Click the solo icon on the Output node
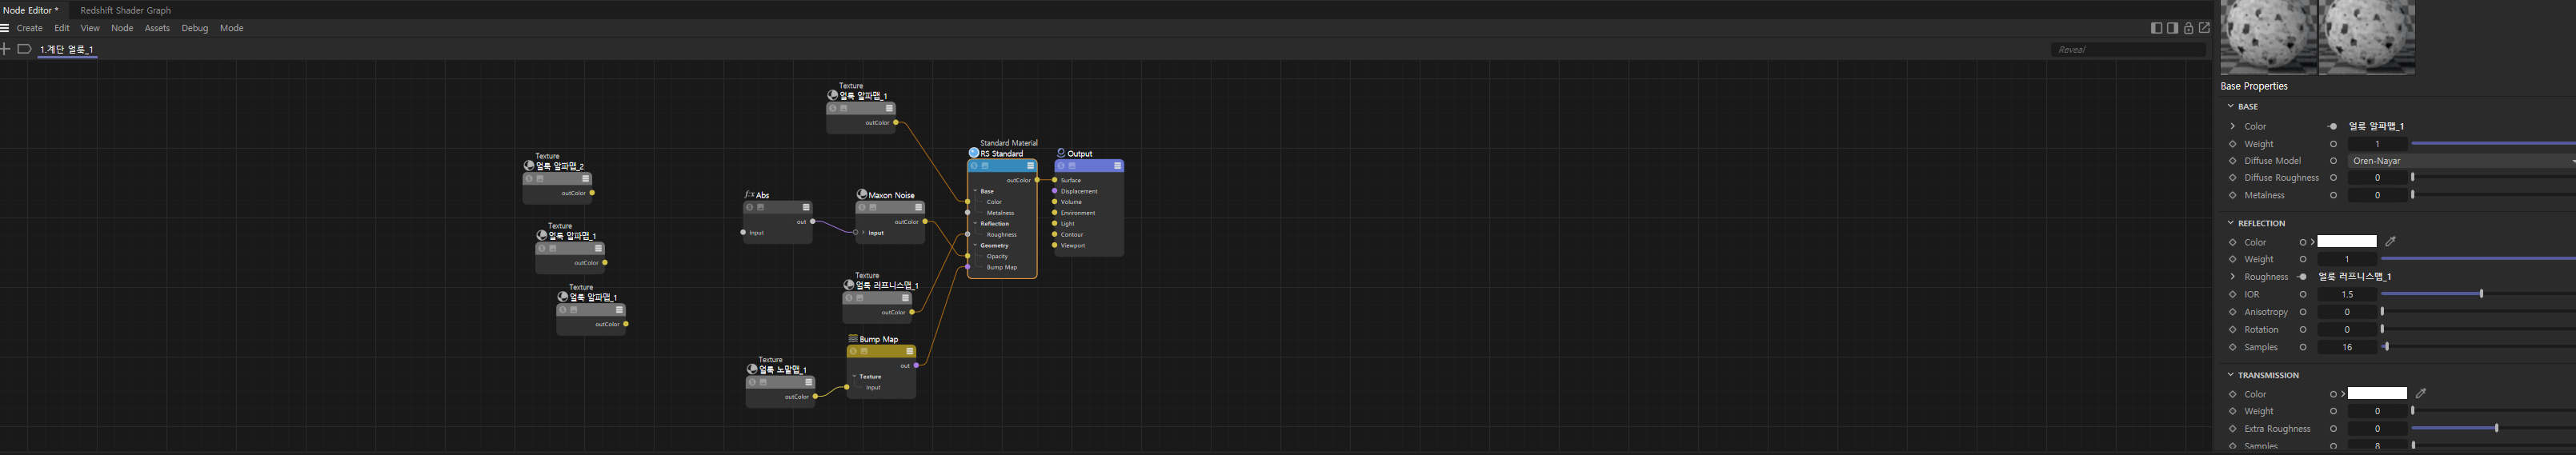The width and height of the screenshot is (2576, 455). [1061, 166]
